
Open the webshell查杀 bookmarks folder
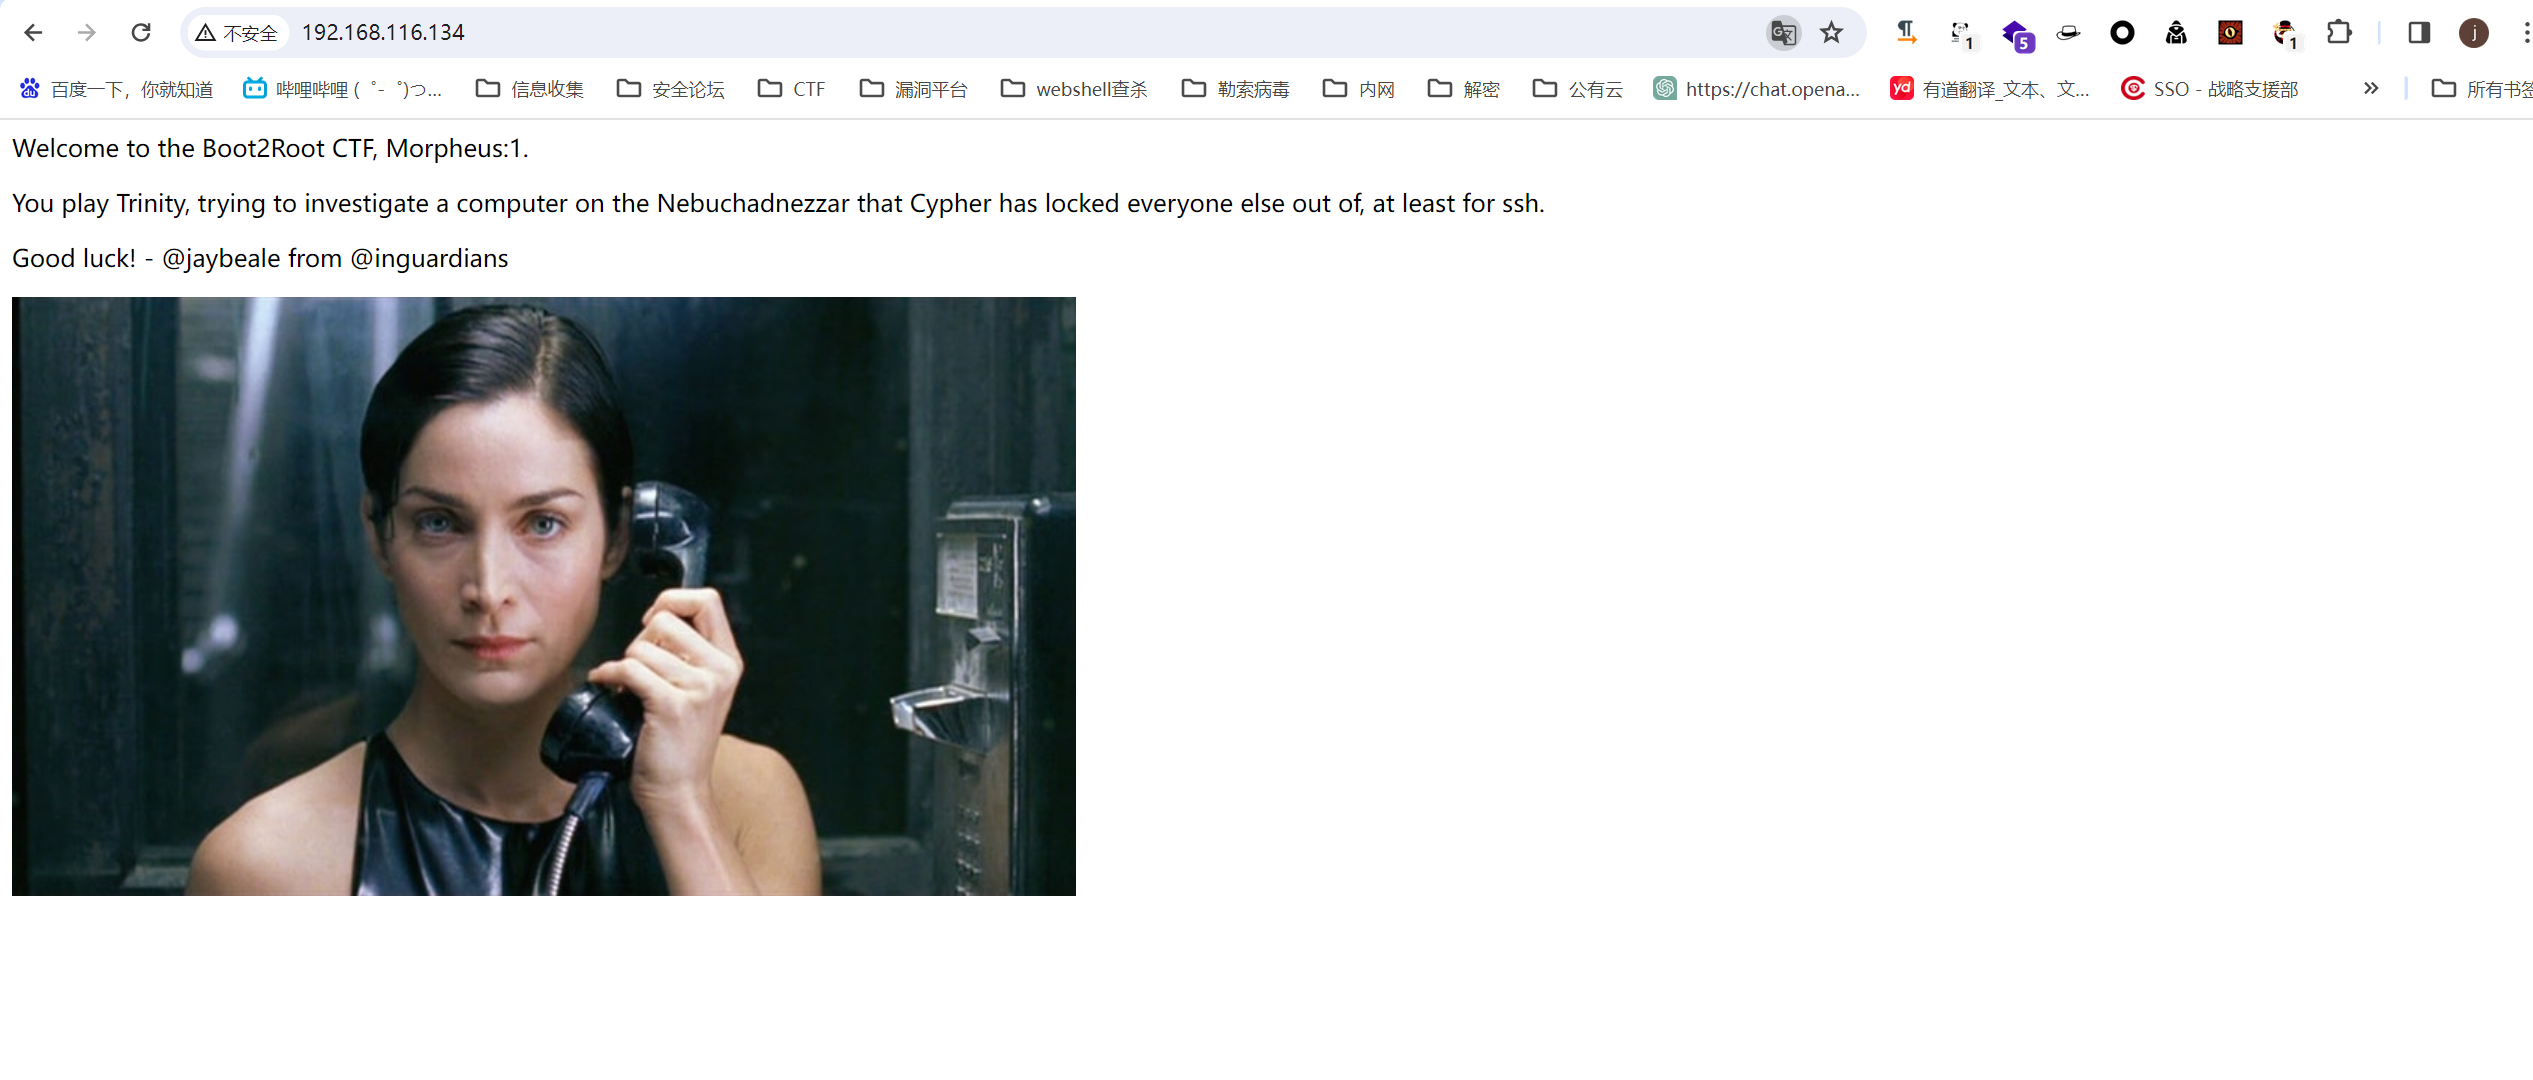click(x=1074, y=89)
